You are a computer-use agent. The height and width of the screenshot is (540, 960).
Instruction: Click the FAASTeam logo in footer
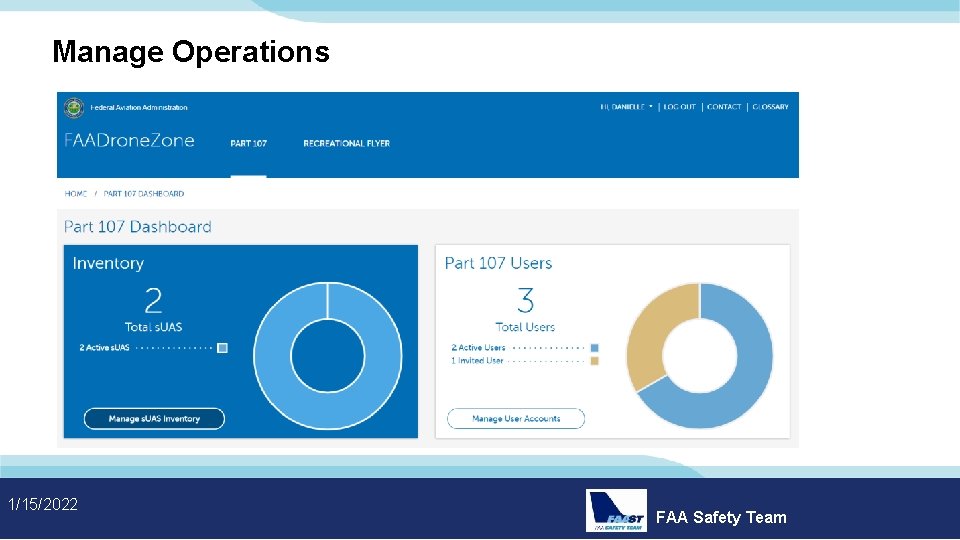pyautogui.click(x=616, y=511)
